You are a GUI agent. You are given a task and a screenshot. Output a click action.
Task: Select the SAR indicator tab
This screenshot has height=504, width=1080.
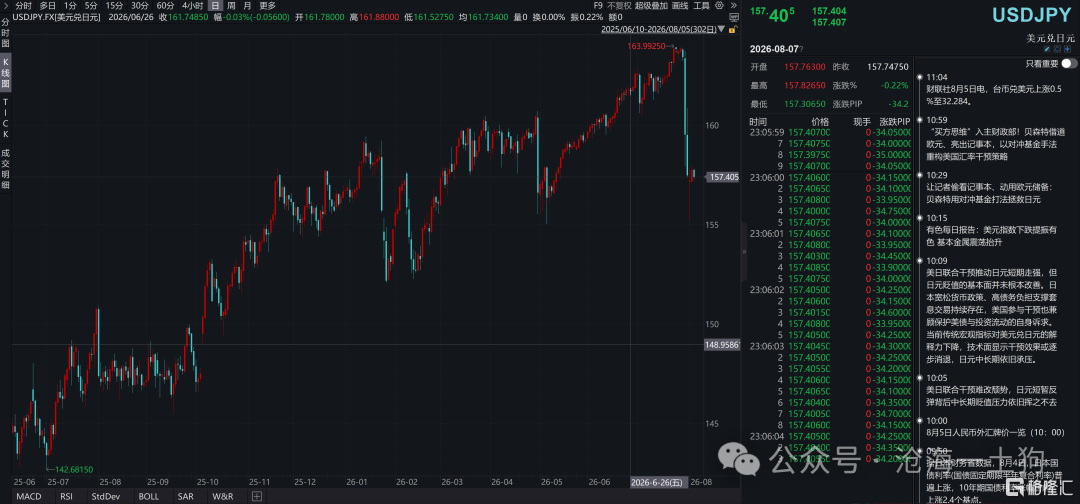[185, 496]
